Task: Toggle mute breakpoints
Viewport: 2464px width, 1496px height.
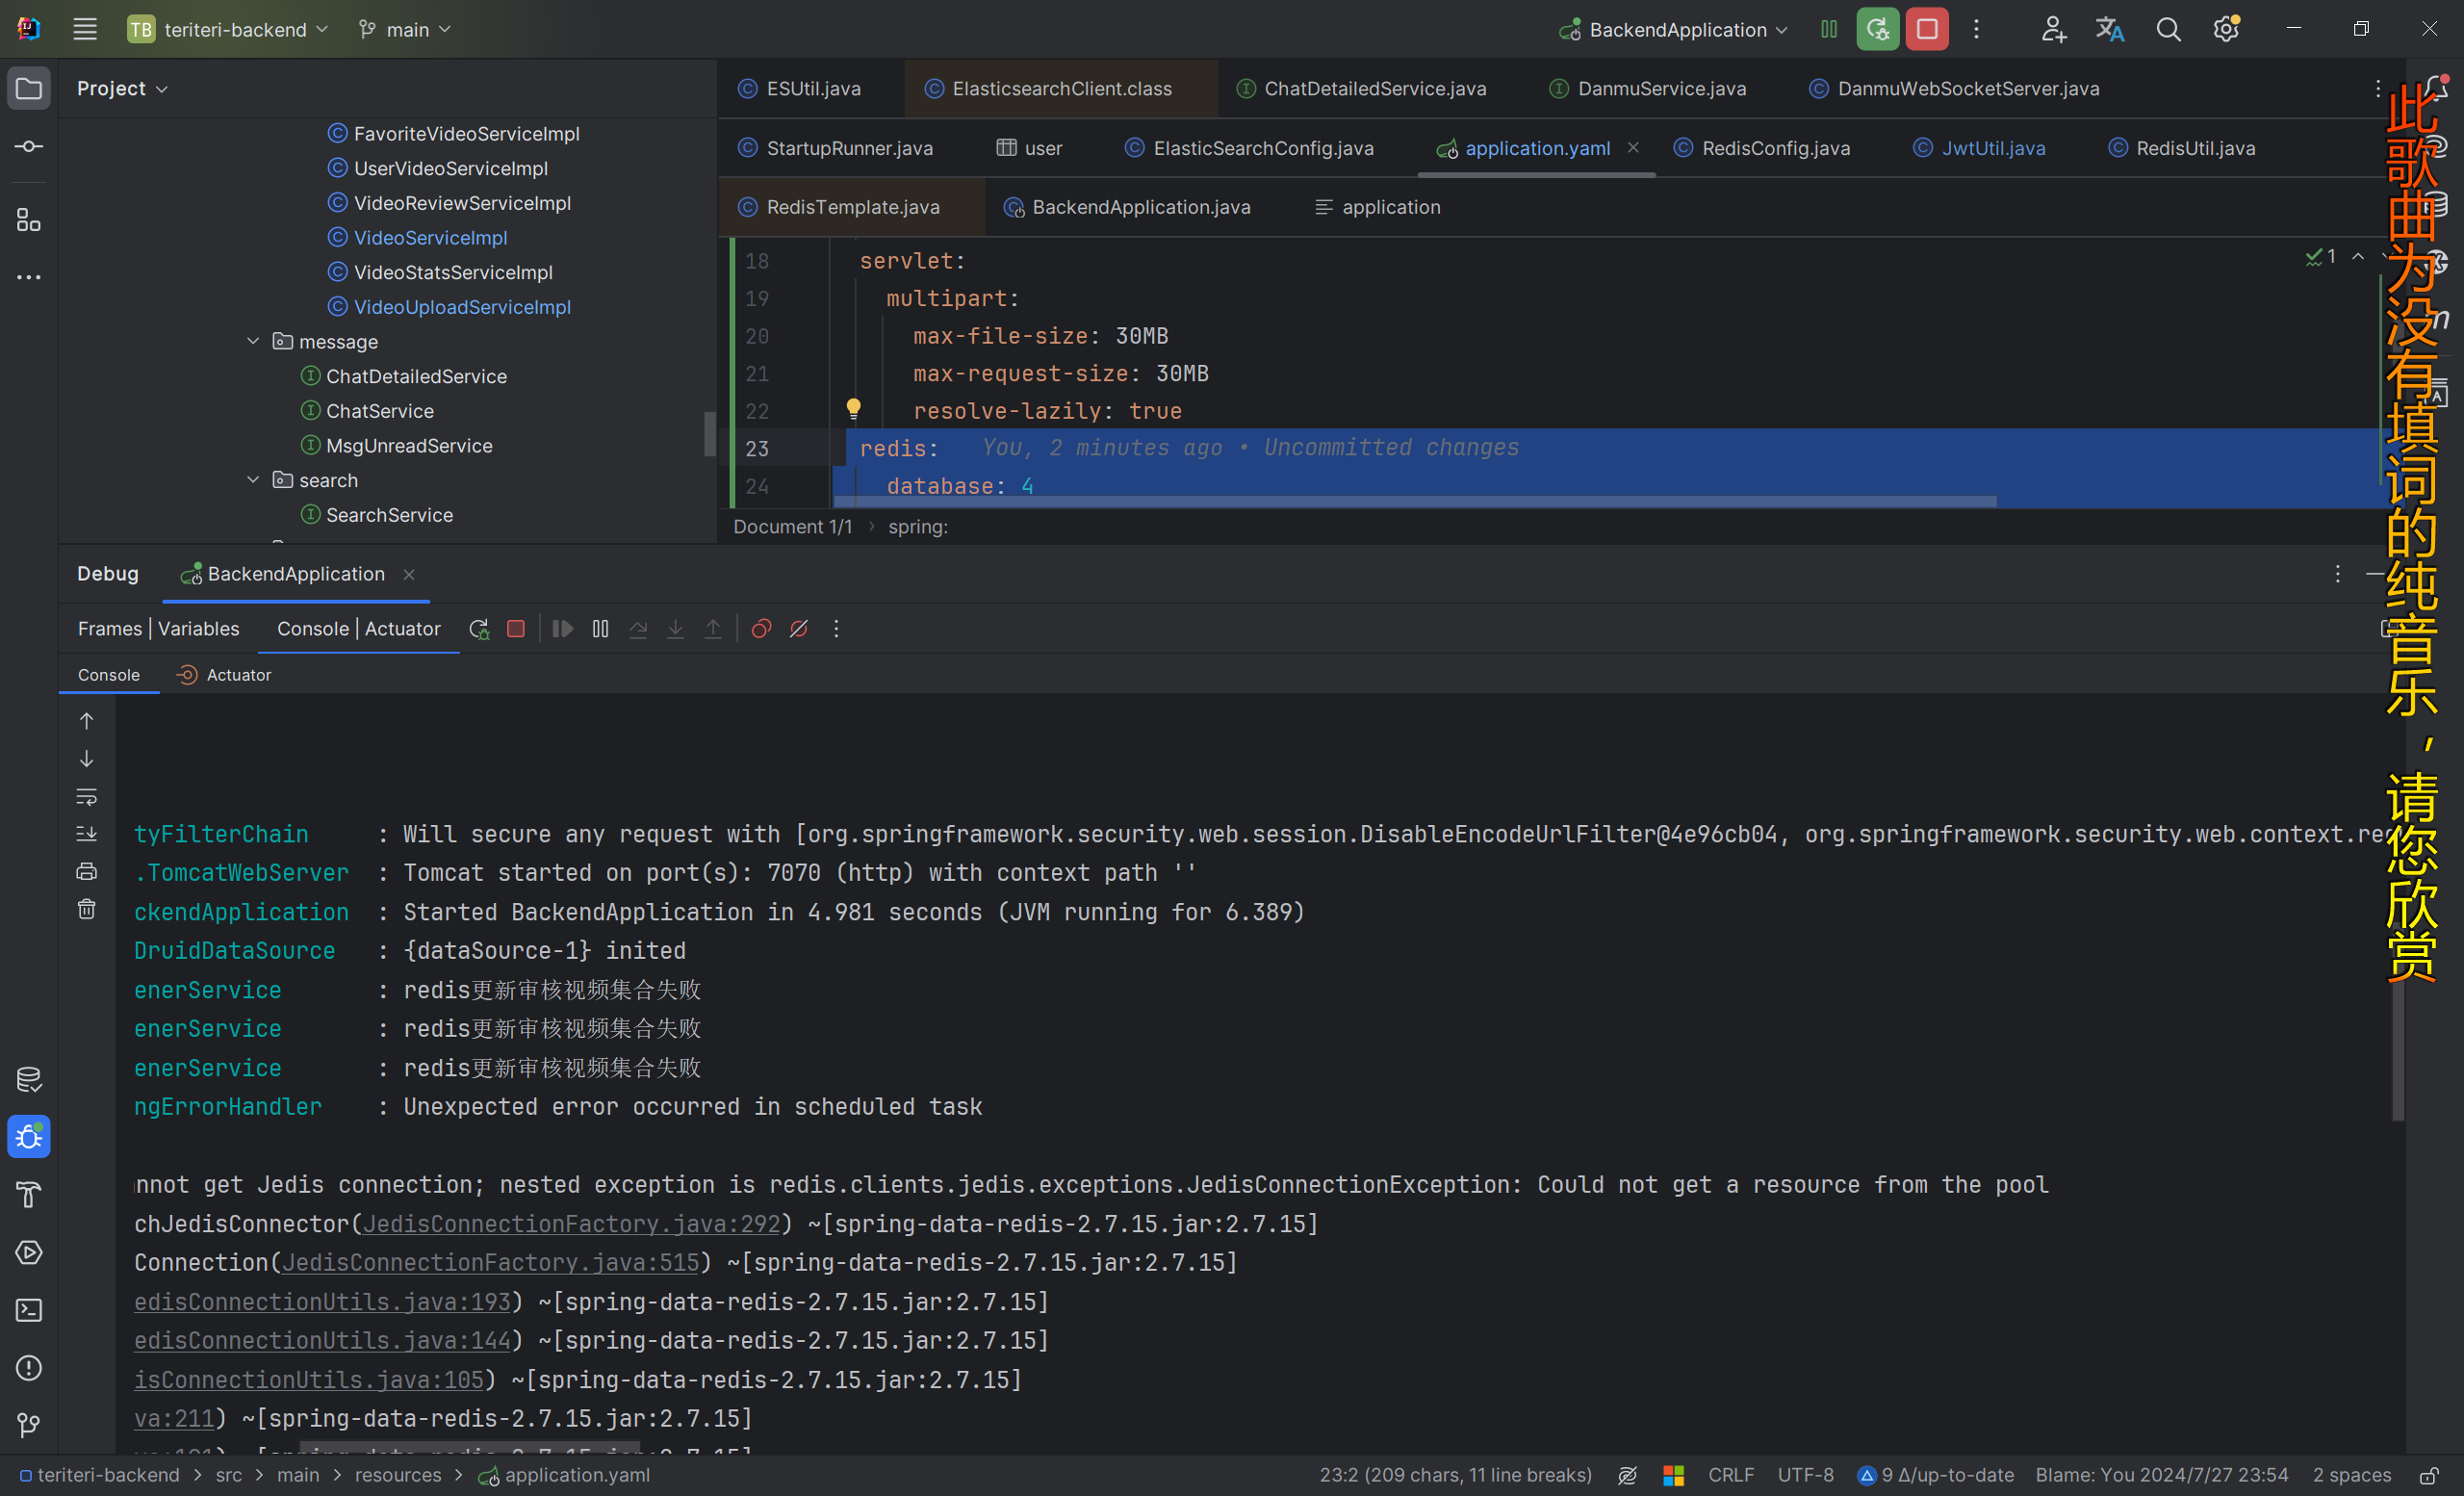Action: tap(799, 629)
